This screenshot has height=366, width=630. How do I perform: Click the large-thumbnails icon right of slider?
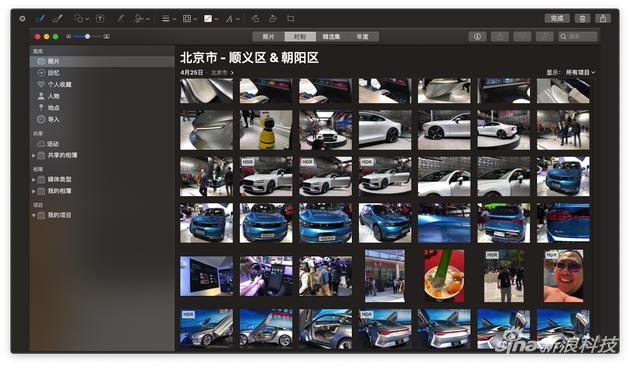point(106,37)
